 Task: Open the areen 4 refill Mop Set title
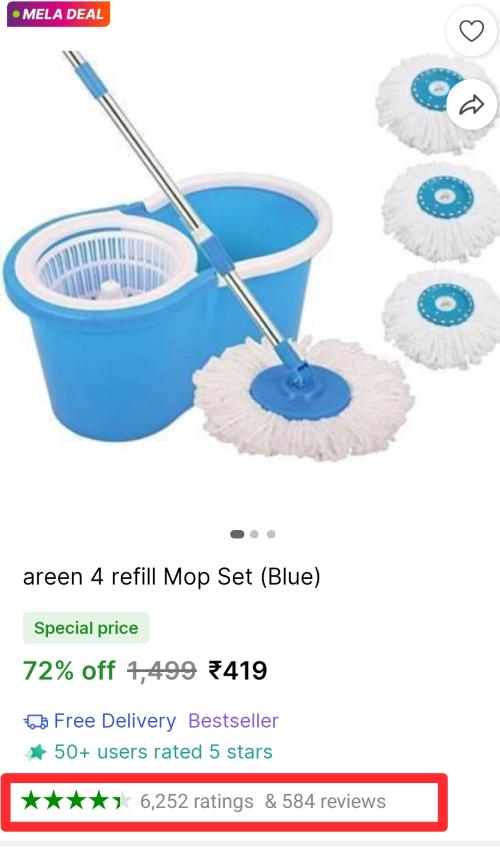pos(172,577)
